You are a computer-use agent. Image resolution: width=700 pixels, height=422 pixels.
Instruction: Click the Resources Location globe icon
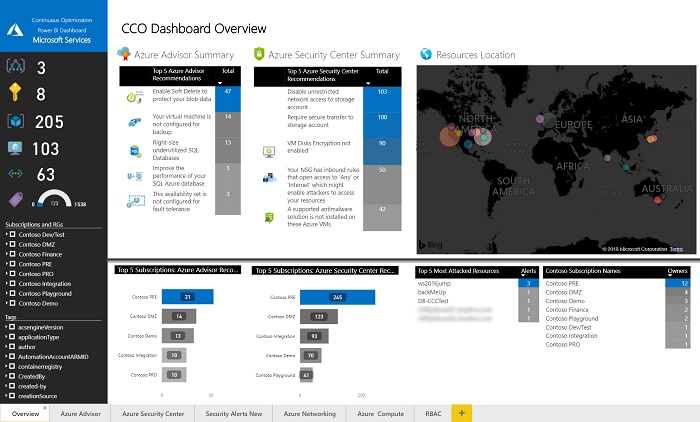[426, 54]
